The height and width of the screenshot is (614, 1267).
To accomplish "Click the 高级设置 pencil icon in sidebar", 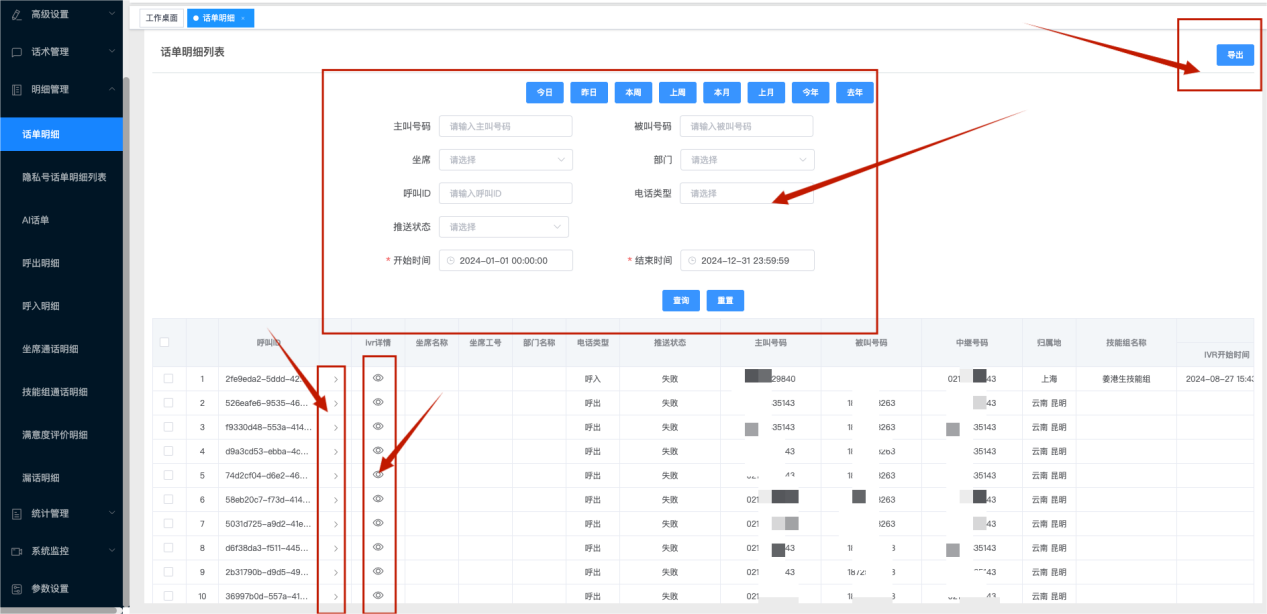I will 16,14.
